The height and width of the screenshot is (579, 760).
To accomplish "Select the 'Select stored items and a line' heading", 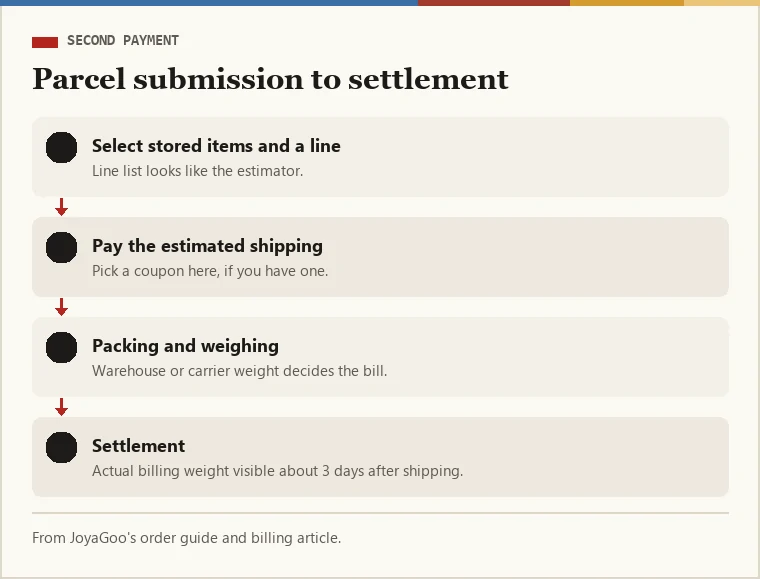I will (216, 146).
